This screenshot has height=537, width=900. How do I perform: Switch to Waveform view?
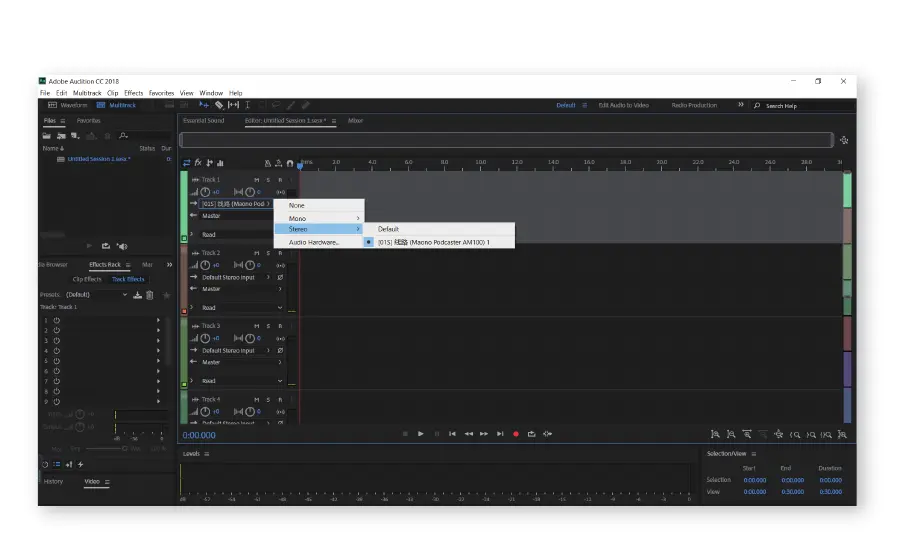(69, 105)
